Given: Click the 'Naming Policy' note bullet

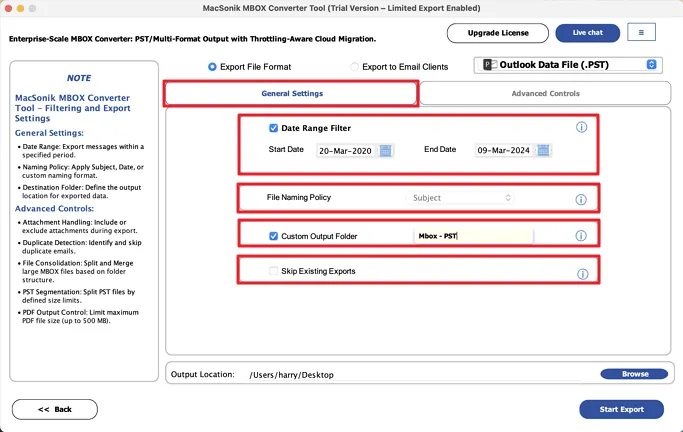Looking at the screenshot, I should [x=83, y=171].
